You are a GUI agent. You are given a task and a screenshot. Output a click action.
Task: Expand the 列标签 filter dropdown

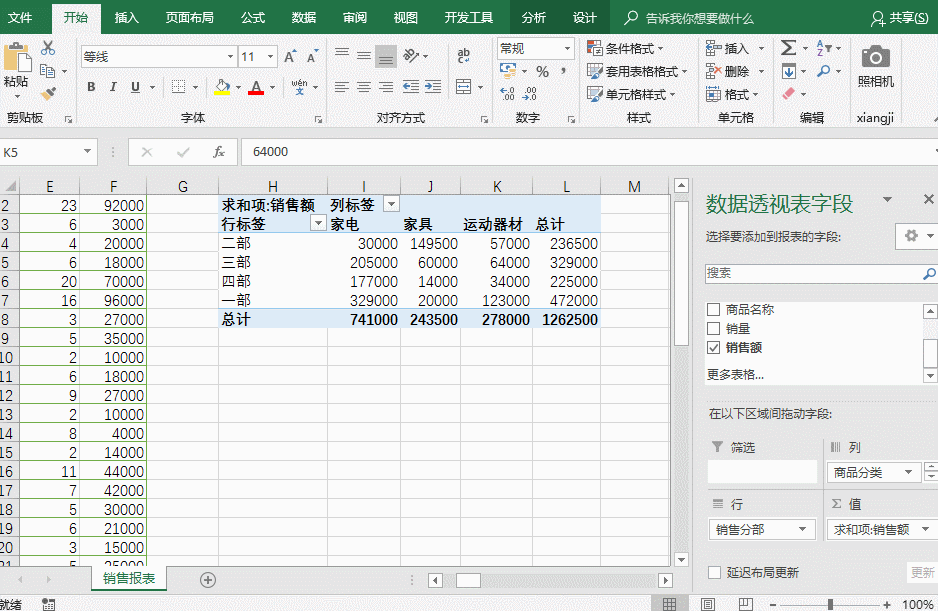coord(390,205)
